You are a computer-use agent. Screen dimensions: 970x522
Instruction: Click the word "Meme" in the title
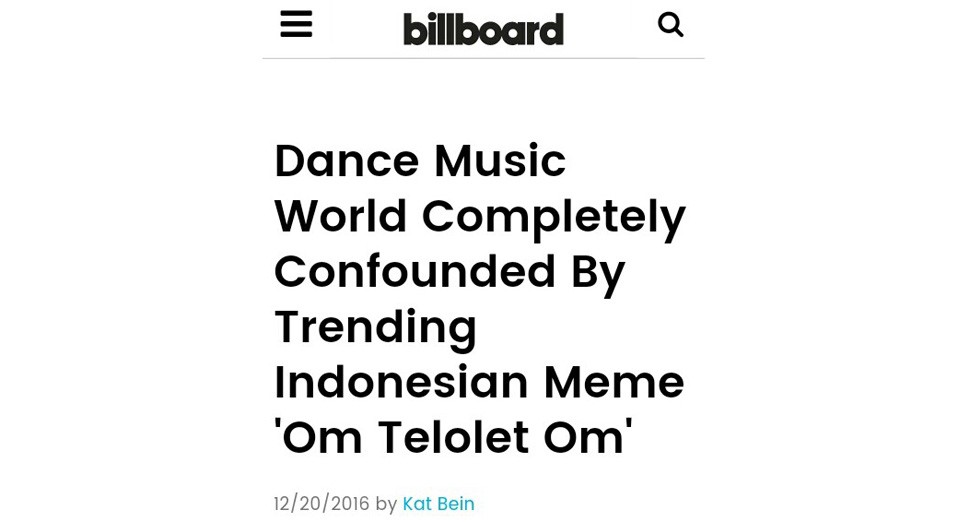(614, 382)
